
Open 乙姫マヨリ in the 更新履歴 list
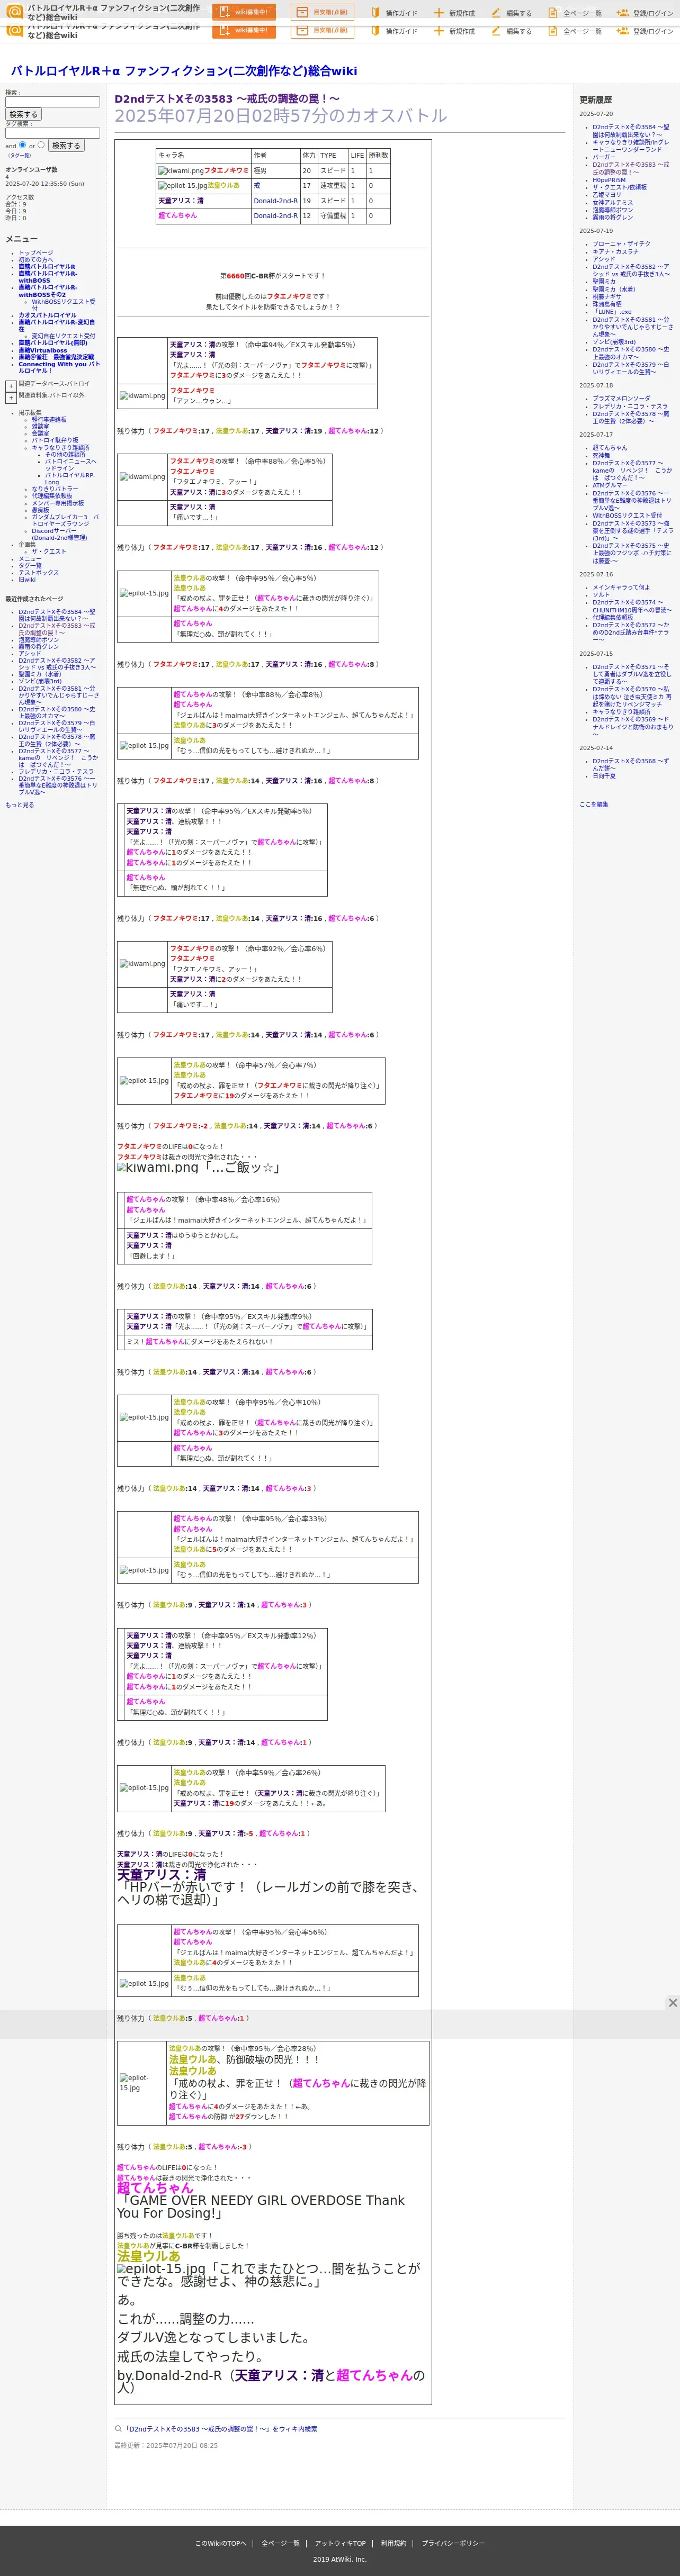pos(606,195)
